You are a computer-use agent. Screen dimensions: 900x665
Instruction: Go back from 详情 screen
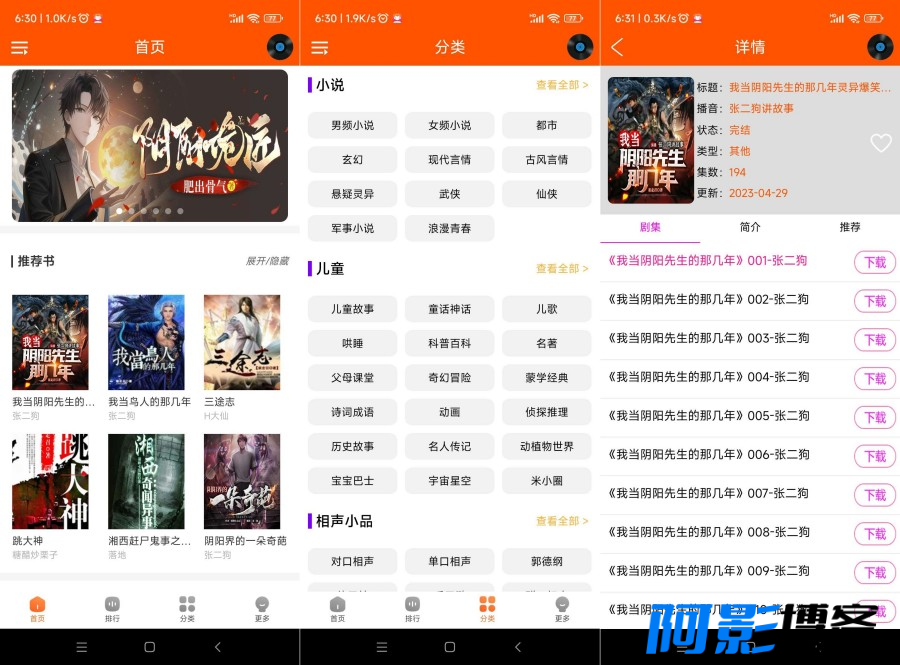(618, 47)
